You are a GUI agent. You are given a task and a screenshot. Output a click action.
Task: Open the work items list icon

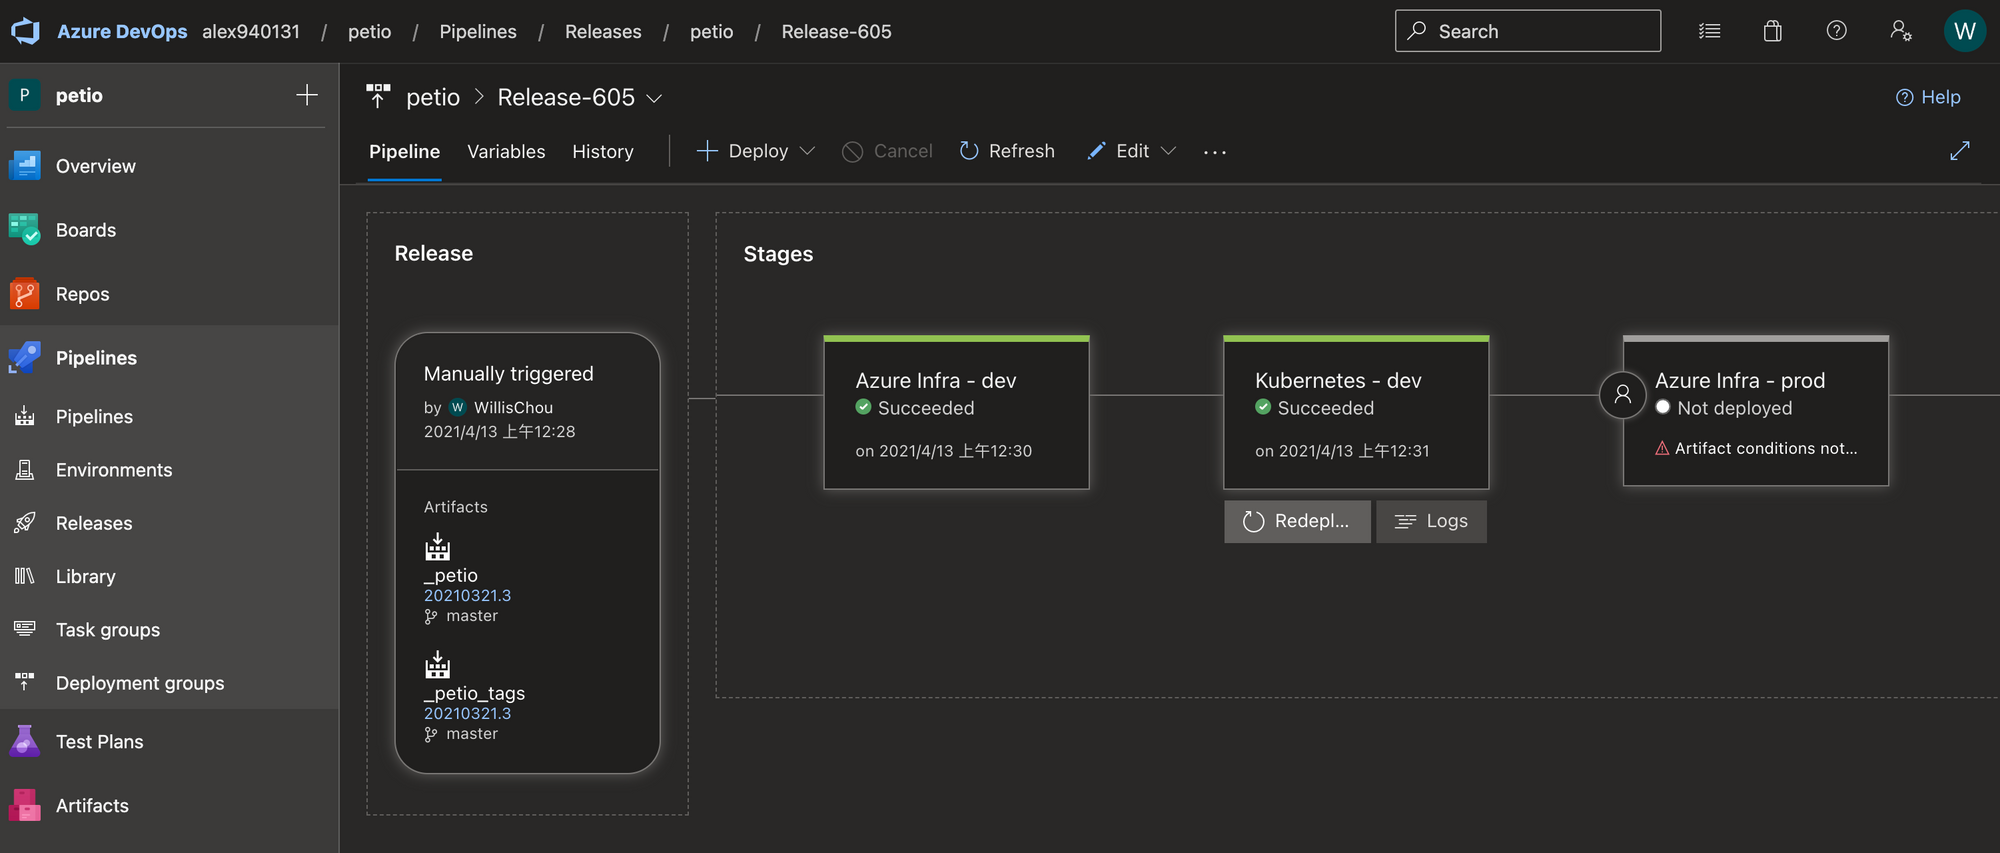pyautogui.click(x=1709, y=31)
